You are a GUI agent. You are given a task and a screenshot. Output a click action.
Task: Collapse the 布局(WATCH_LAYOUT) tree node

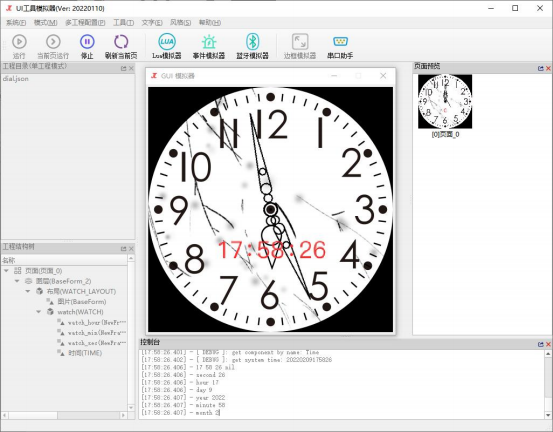click(x=28, y=291)
